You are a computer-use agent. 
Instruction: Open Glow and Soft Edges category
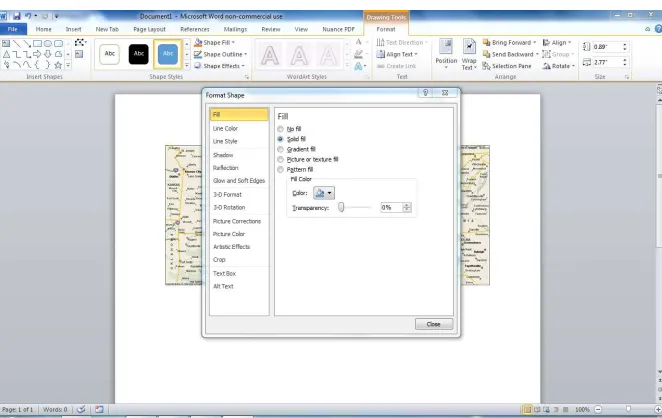coord(239,180)
